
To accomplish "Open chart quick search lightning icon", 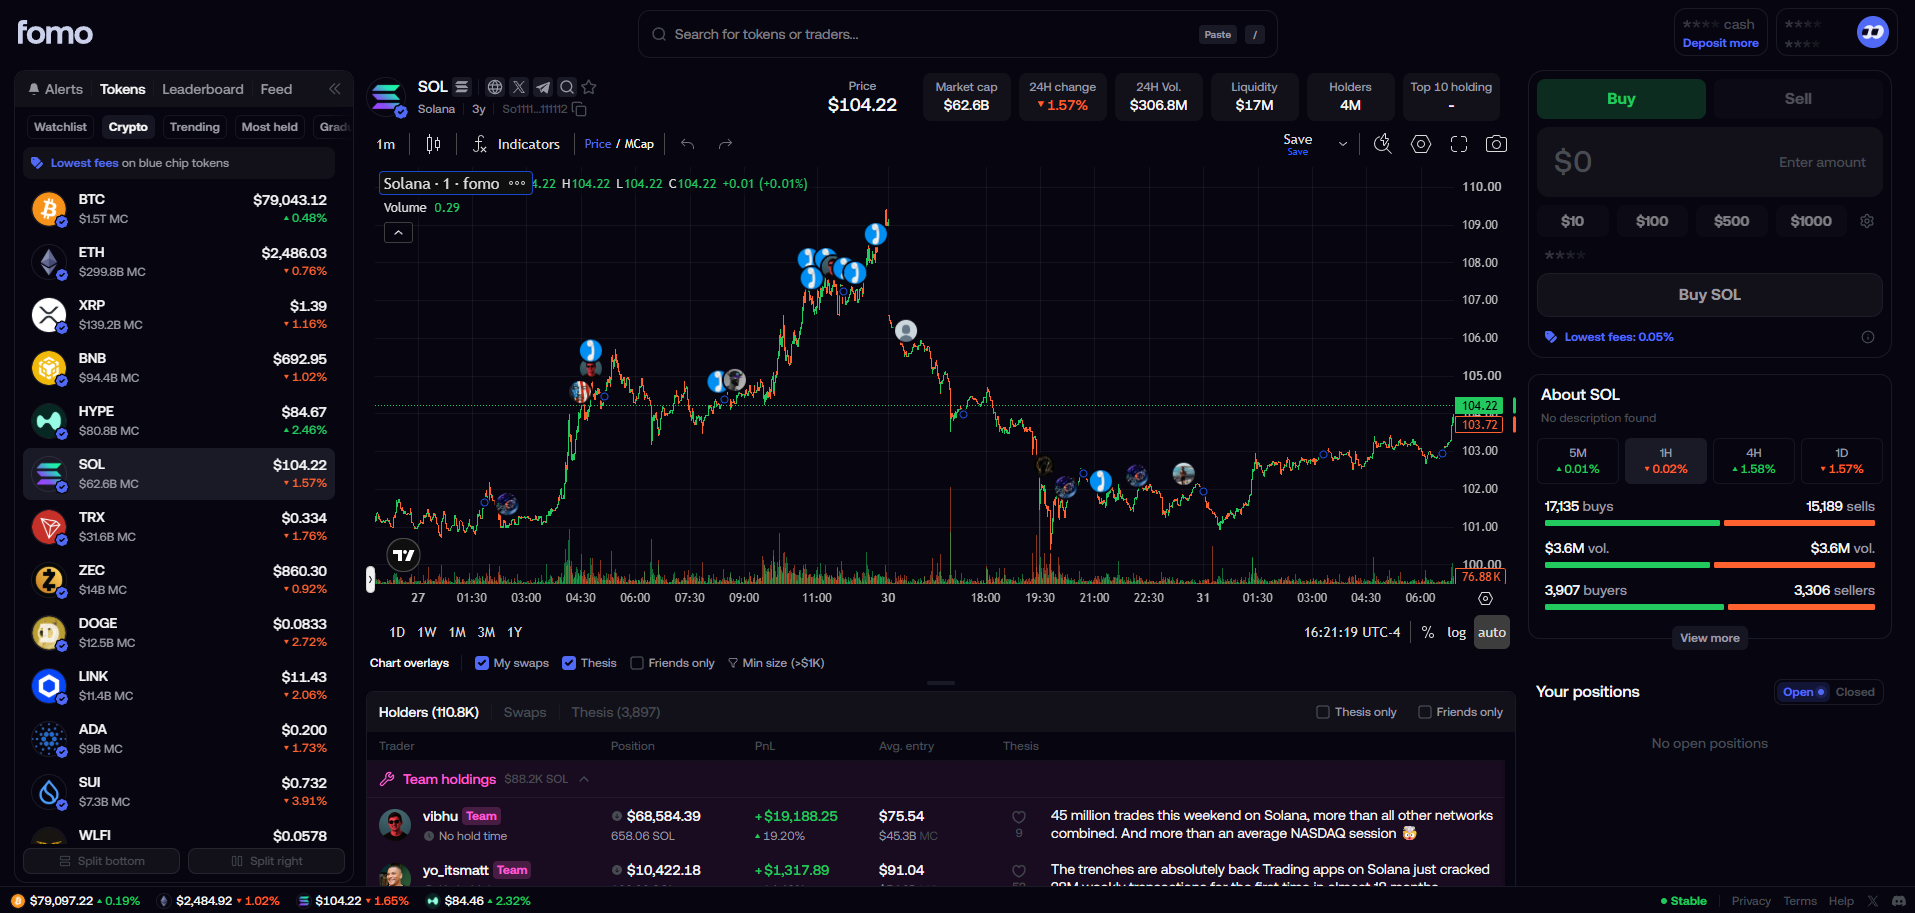I will tap(1383, 144).
